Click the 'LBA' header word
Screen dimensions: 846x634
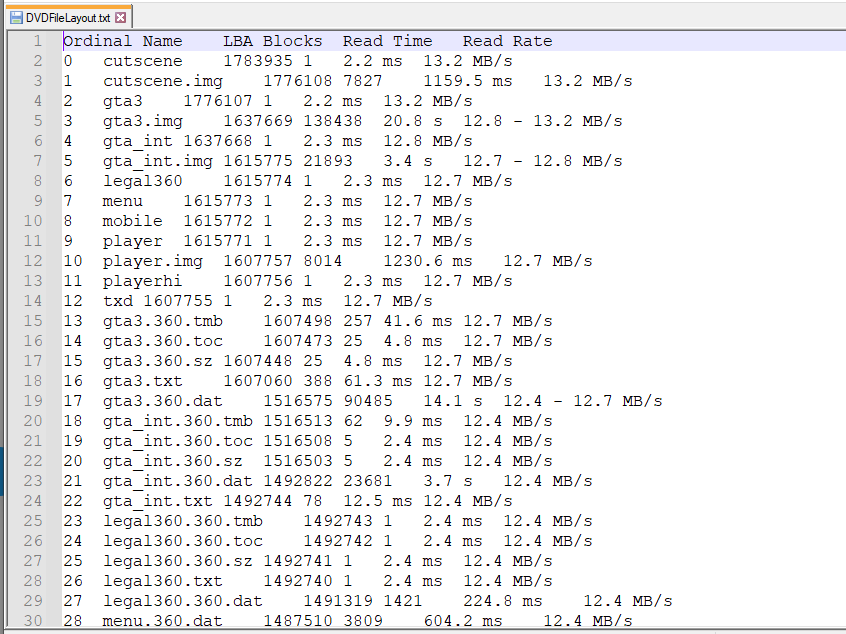point(238,41)
